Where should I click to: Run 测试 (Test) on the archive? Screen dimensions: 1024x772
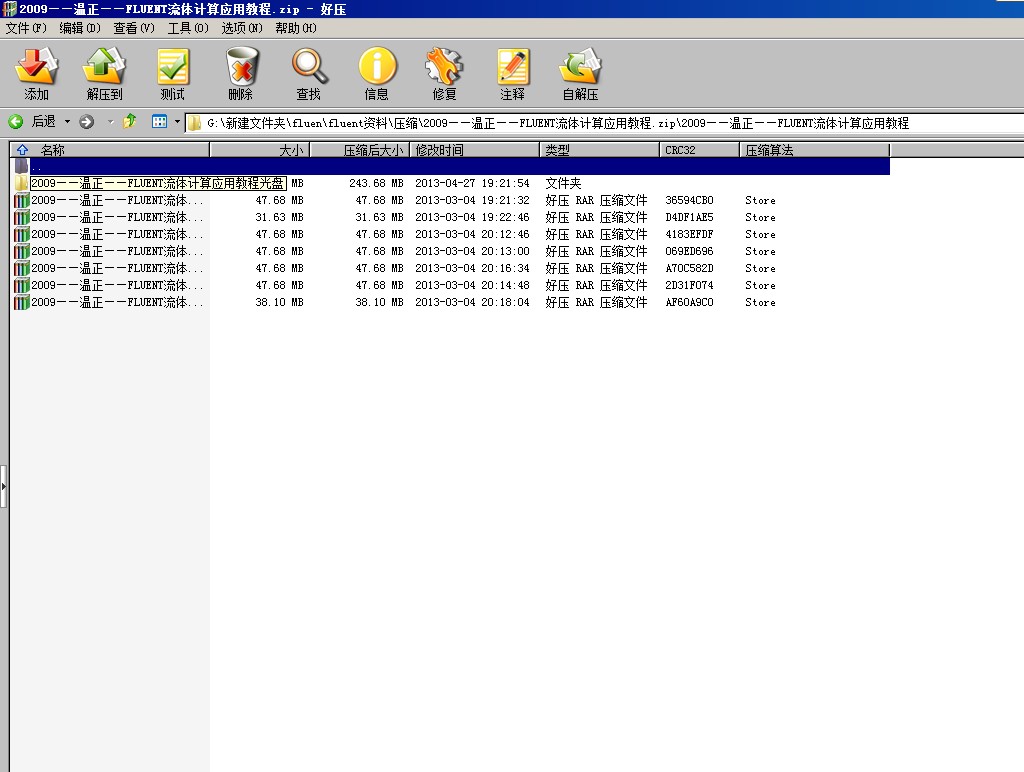click(173, 75)
